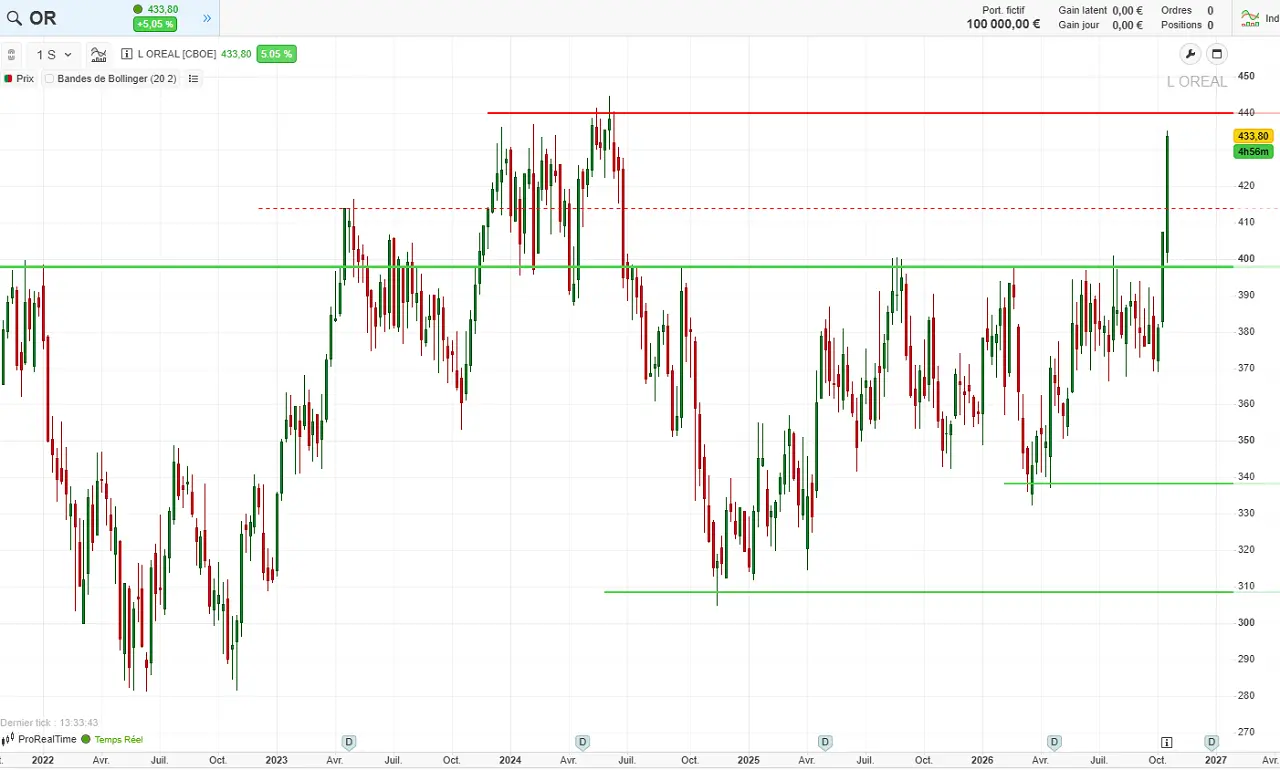This screenshot has height=770, width=1280.
Task: Click the dividend marker near April 2026
Action: pyautogui.click(x=1054, y=742)
